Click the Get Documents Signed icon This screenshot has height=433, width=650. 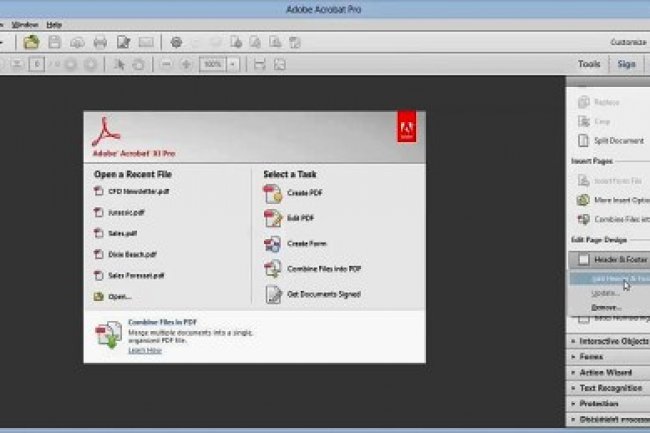point(273,294)
